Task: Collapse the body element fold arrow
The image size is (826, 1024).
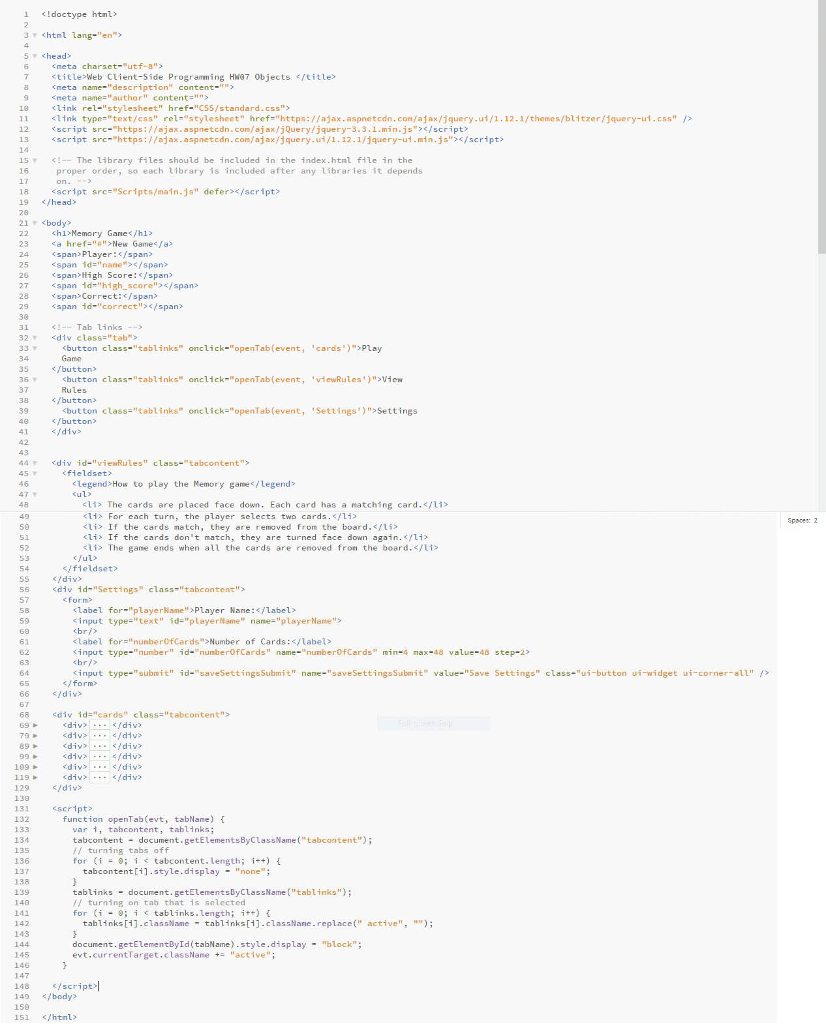Action: click(36, 223)
